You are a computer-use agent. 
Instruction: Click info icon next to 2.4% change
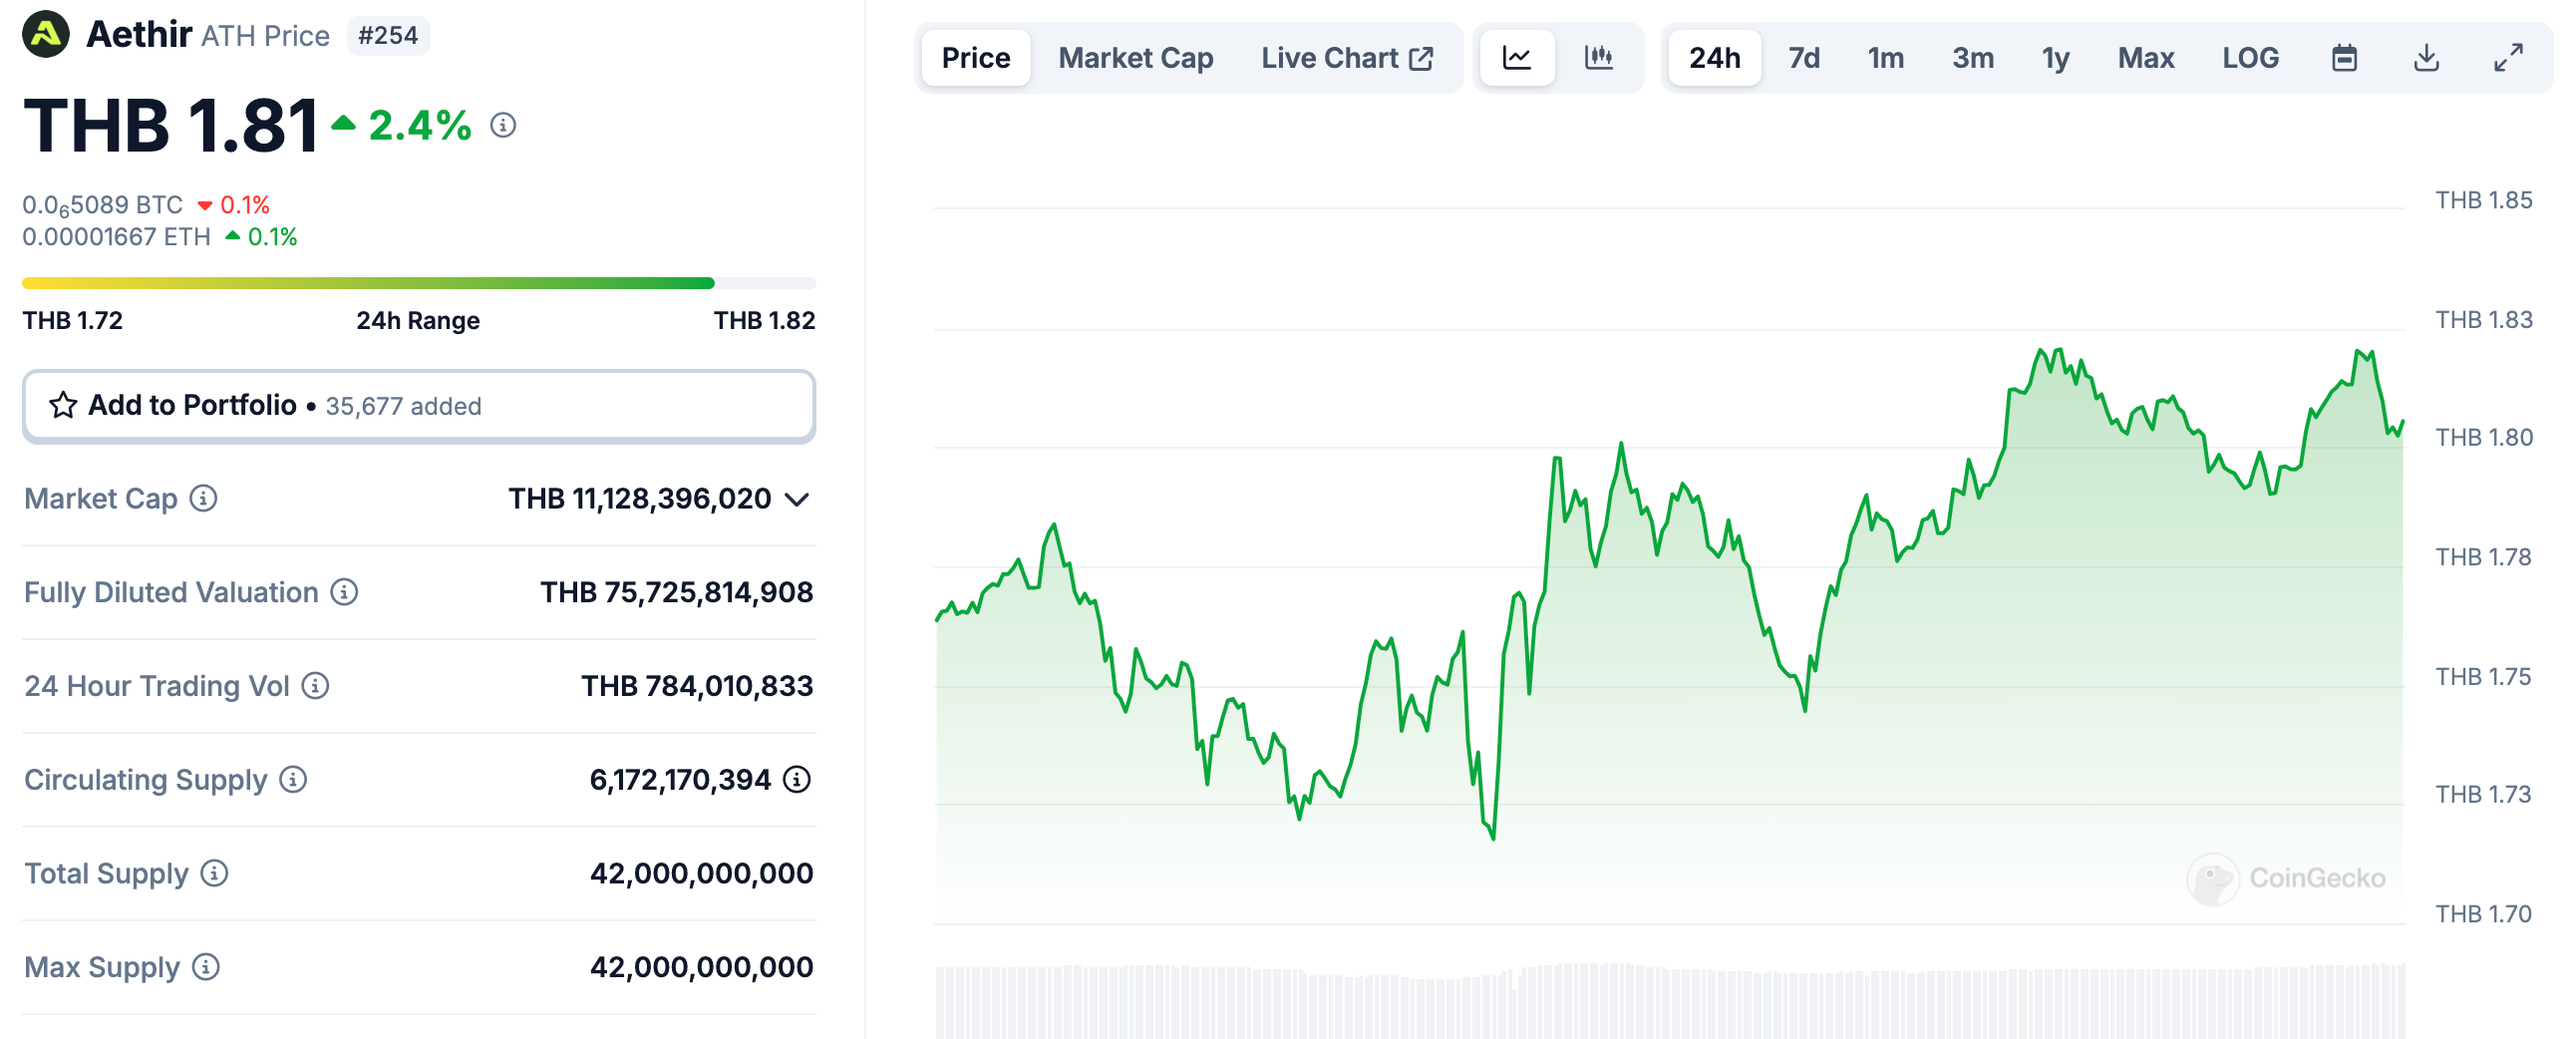coord(503,125)
